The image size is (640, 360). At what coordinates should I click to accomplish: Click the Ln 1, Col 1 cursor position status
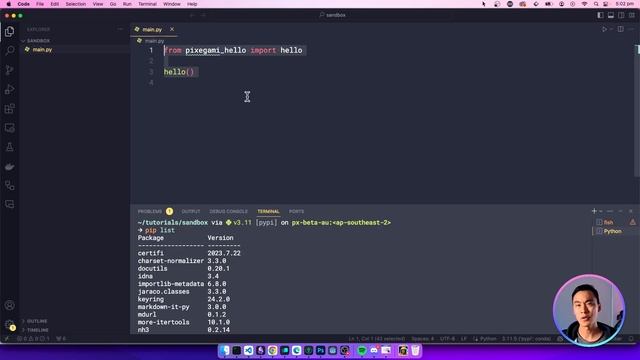click(x=377, y=339)
